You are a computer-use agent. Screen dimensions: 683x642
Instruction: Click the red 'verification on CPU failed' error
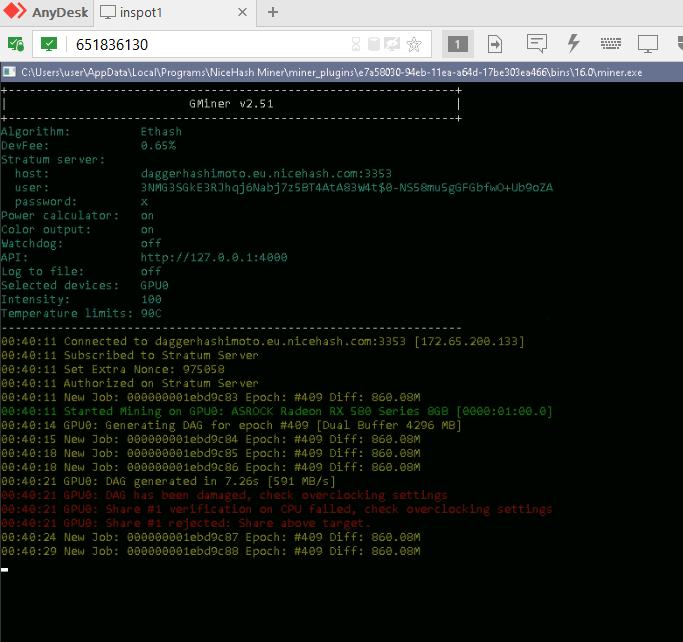pos(277,509)
